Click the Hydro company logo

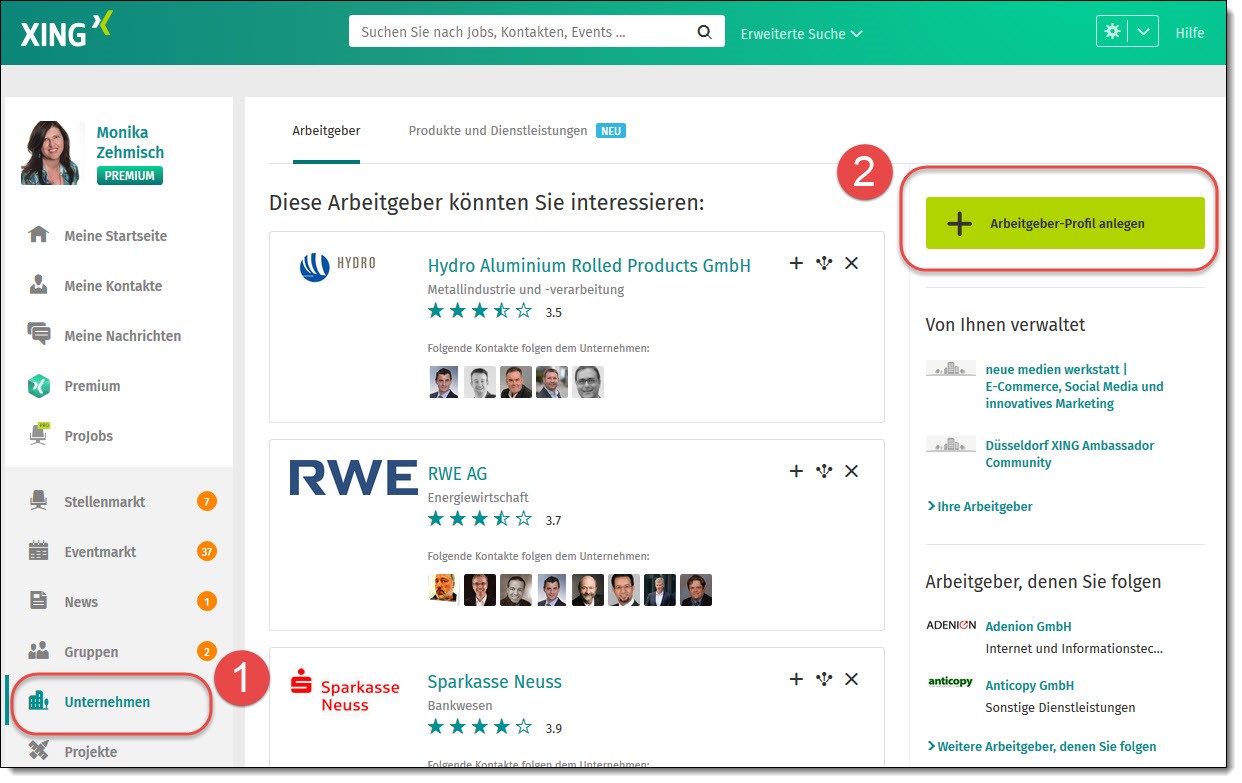pyautogui.click(x=338, y=267)
